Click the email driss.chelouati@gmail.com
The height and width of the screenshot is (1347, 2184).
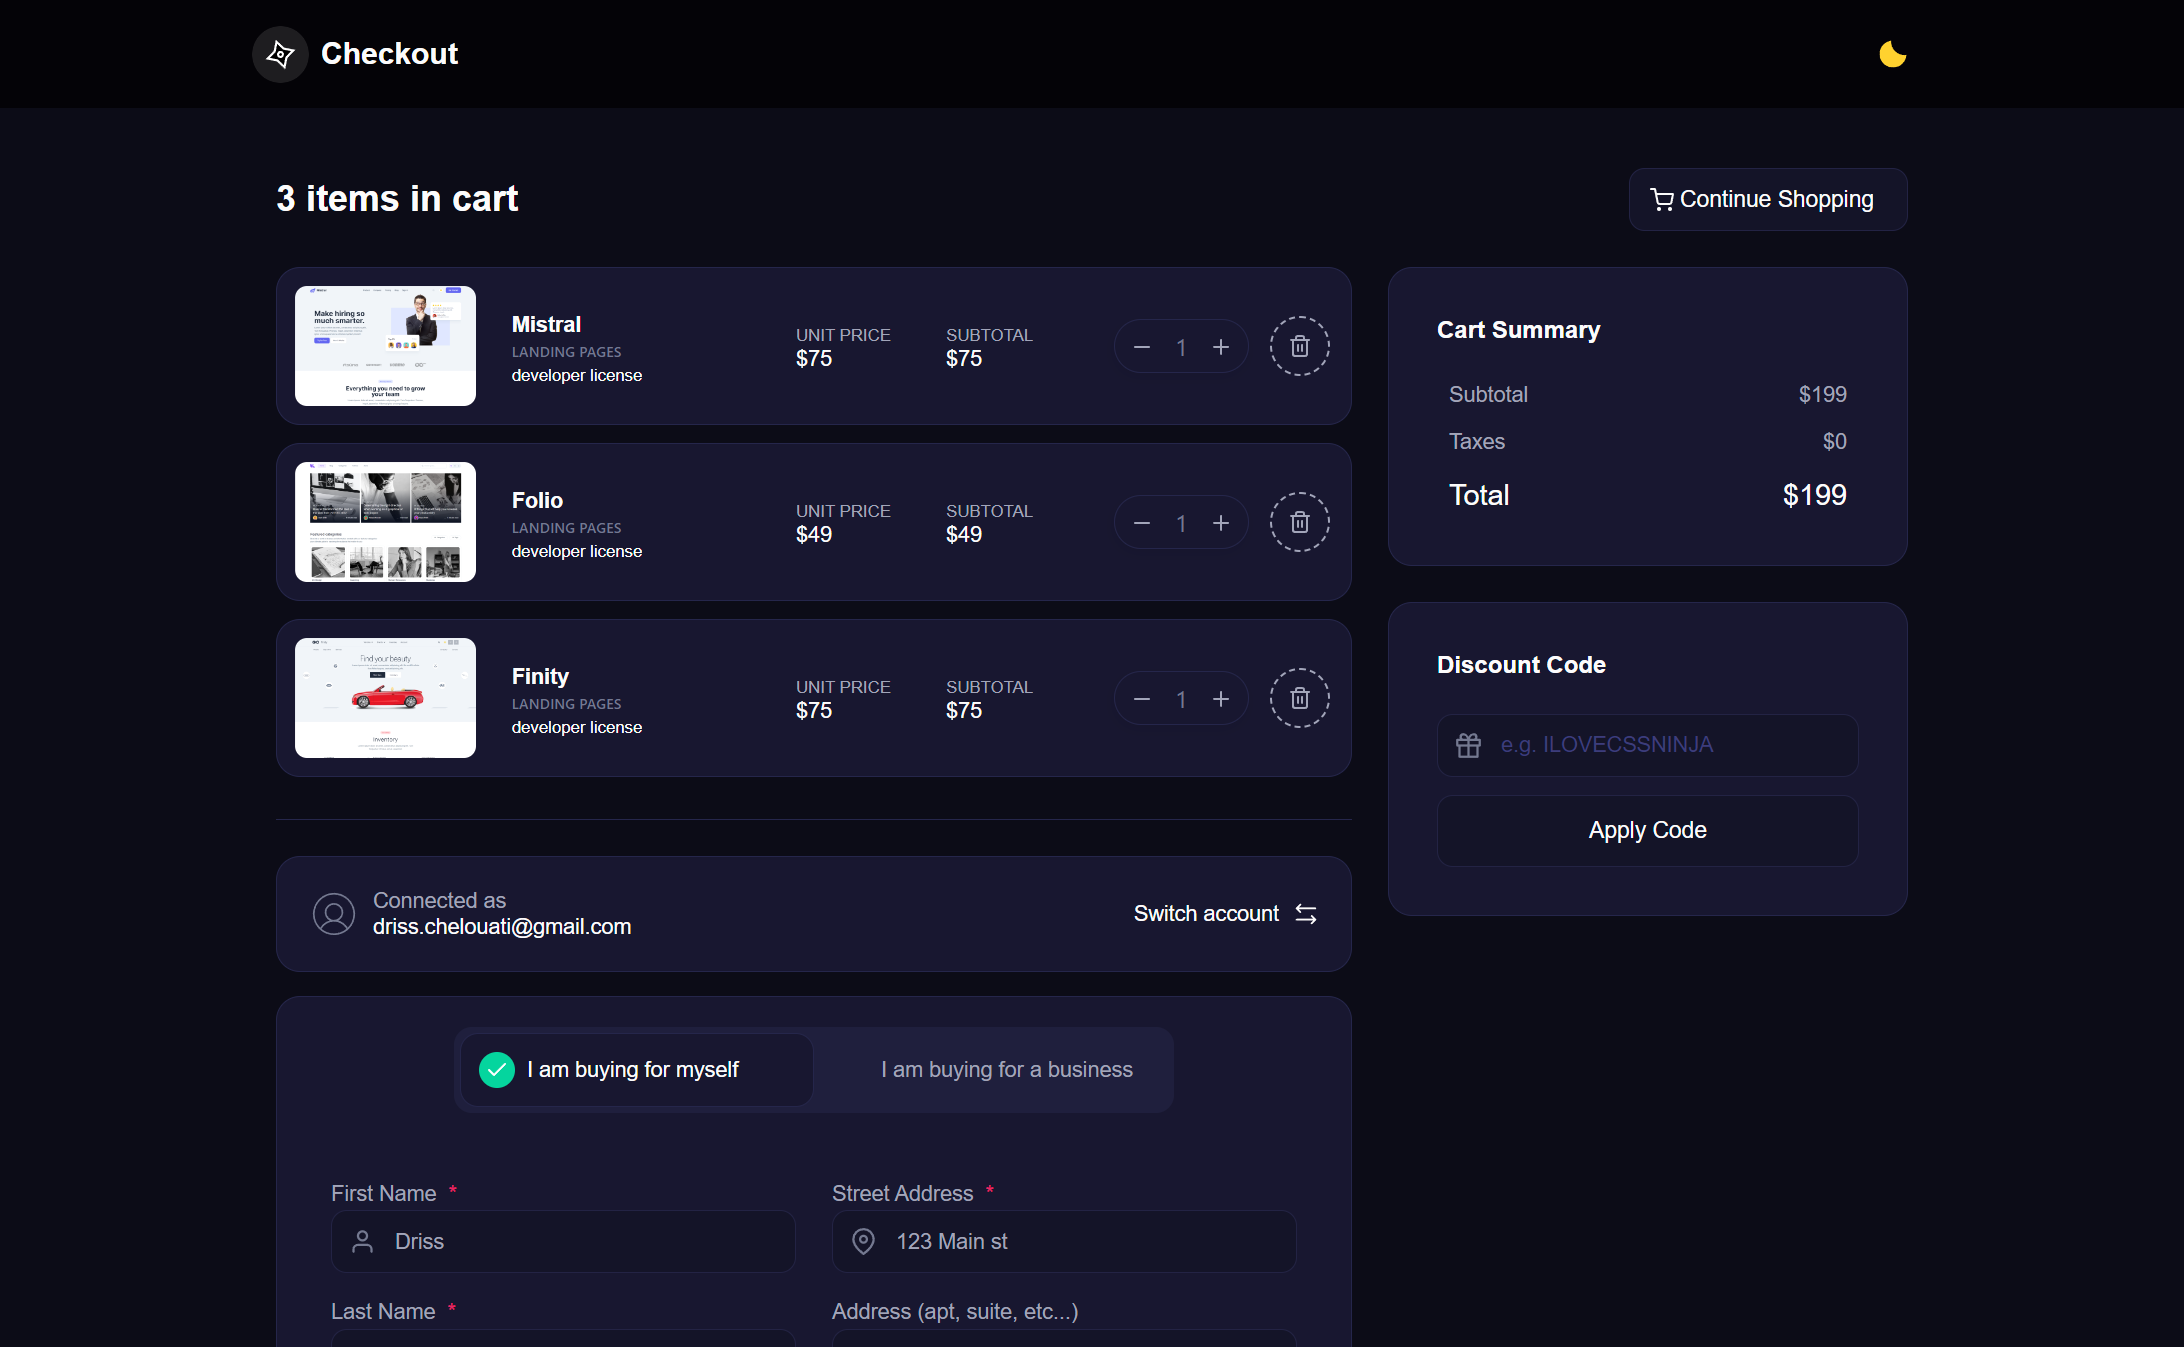pos(502,927)
